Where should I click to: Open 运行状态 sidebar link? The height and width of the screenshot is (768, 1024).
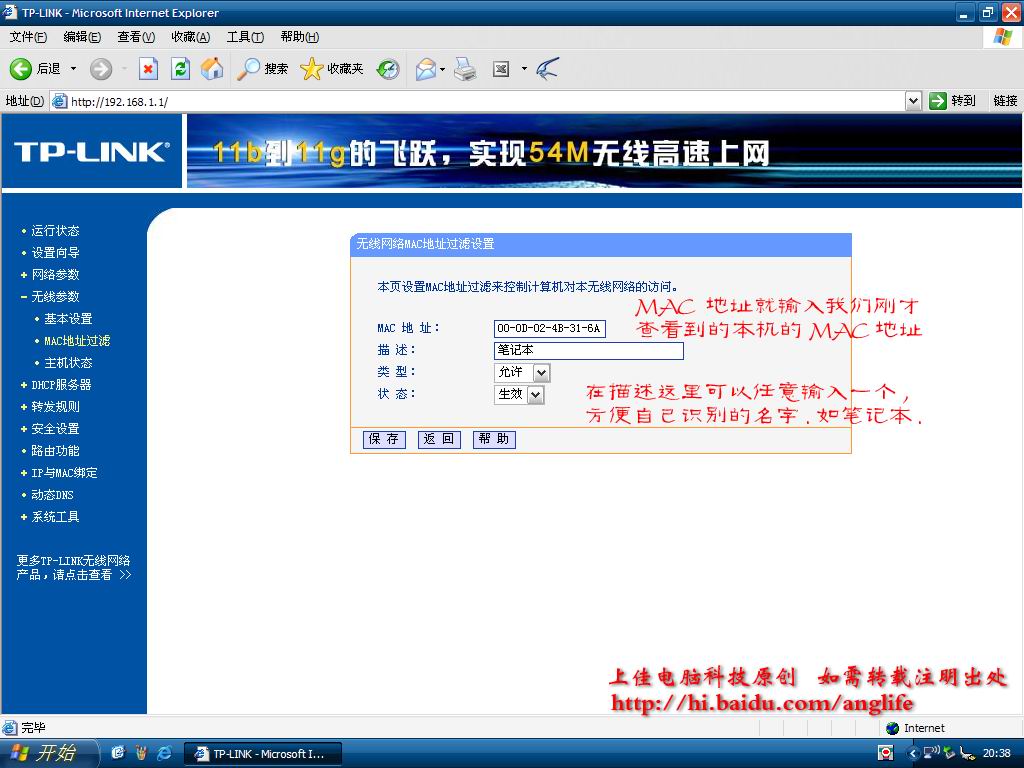55,231
